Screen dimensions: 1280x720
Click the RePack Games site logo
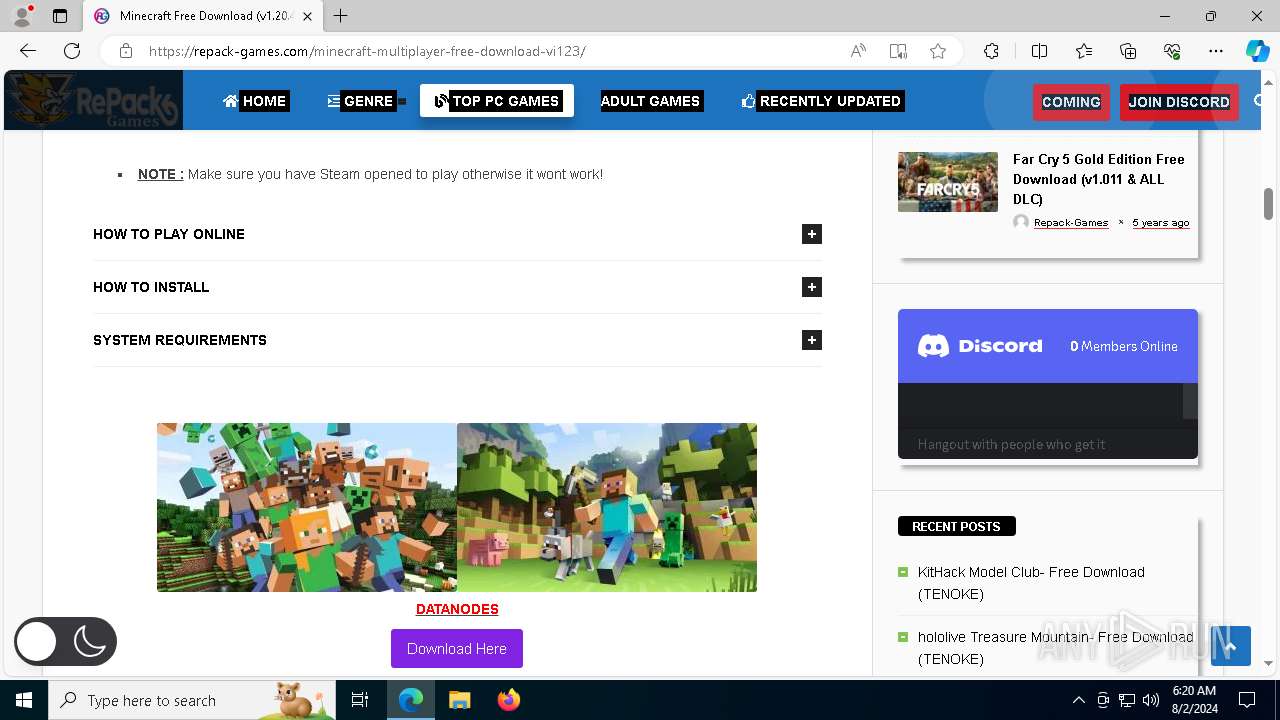click(94, 100)
